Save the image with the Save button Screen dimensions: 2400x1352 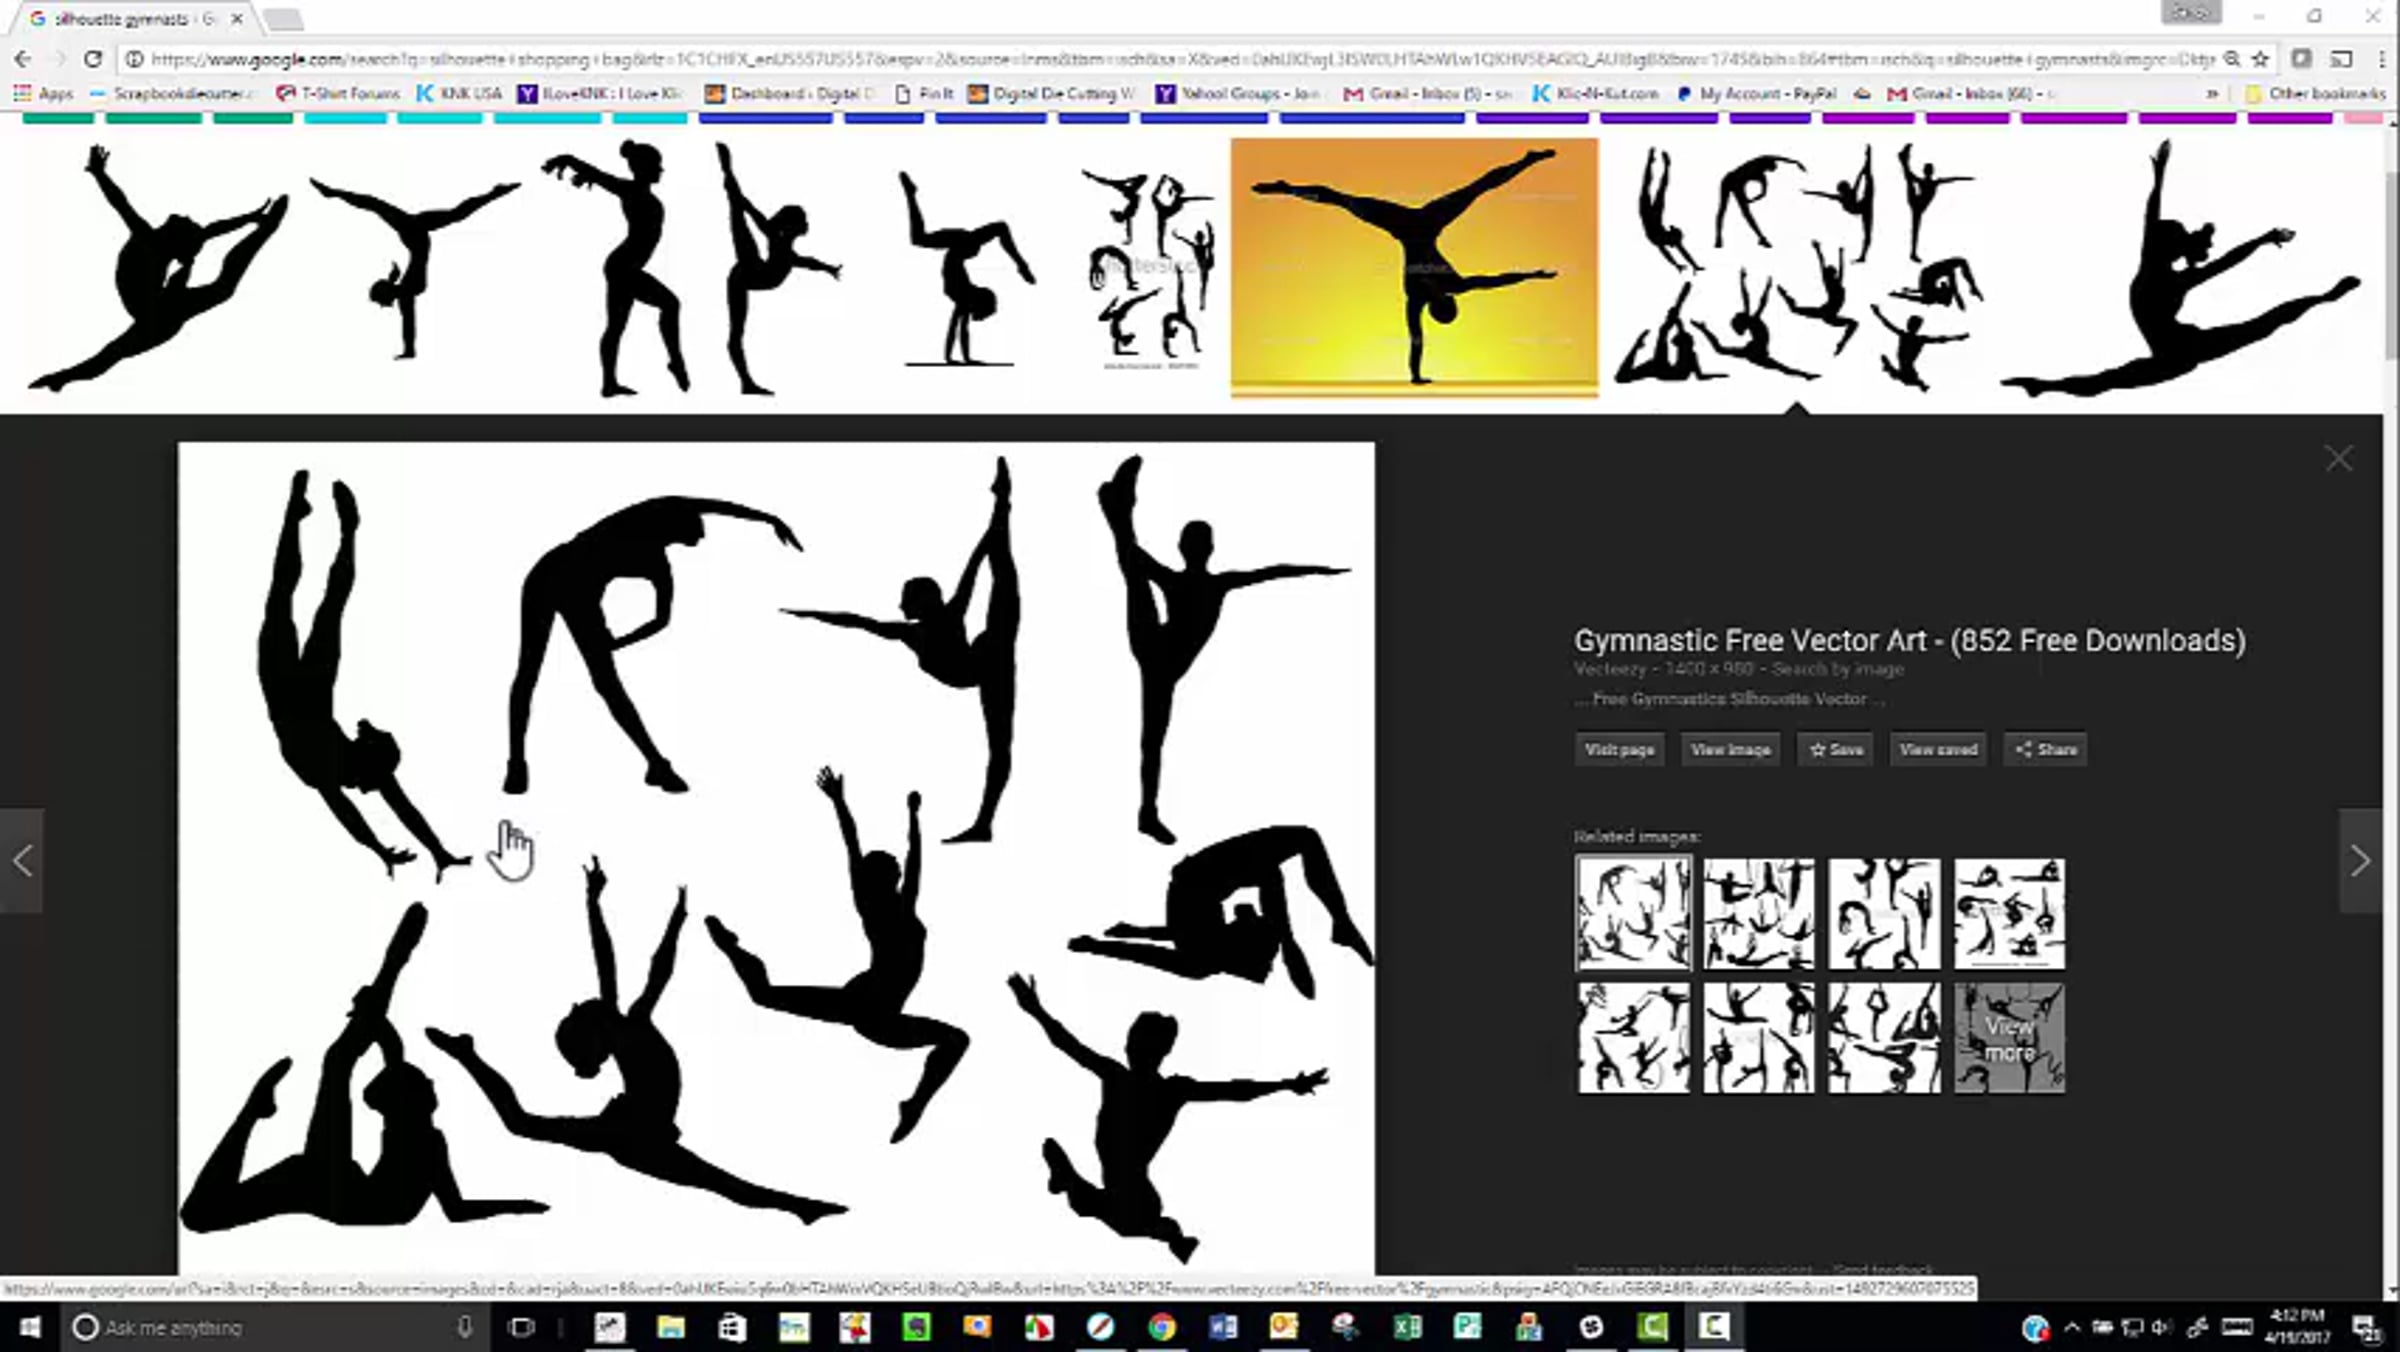(1836, 749)
